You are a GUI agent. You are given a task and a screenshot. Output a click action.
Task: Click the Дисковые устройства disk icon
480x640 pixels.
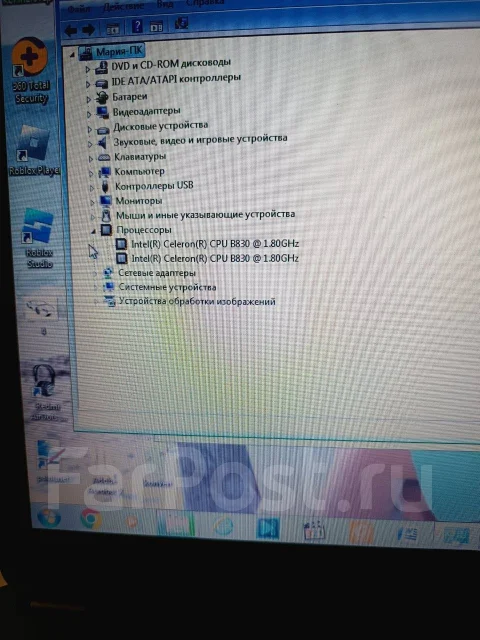103,129
